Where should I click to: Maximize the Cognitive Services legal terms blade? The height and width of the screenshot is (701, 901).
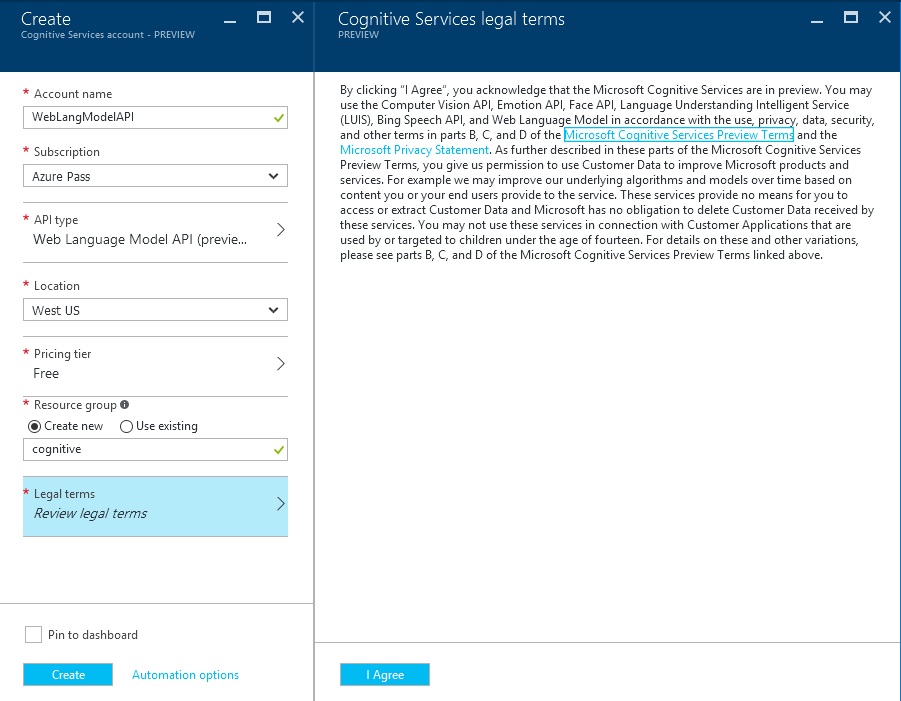pos(851,17)
